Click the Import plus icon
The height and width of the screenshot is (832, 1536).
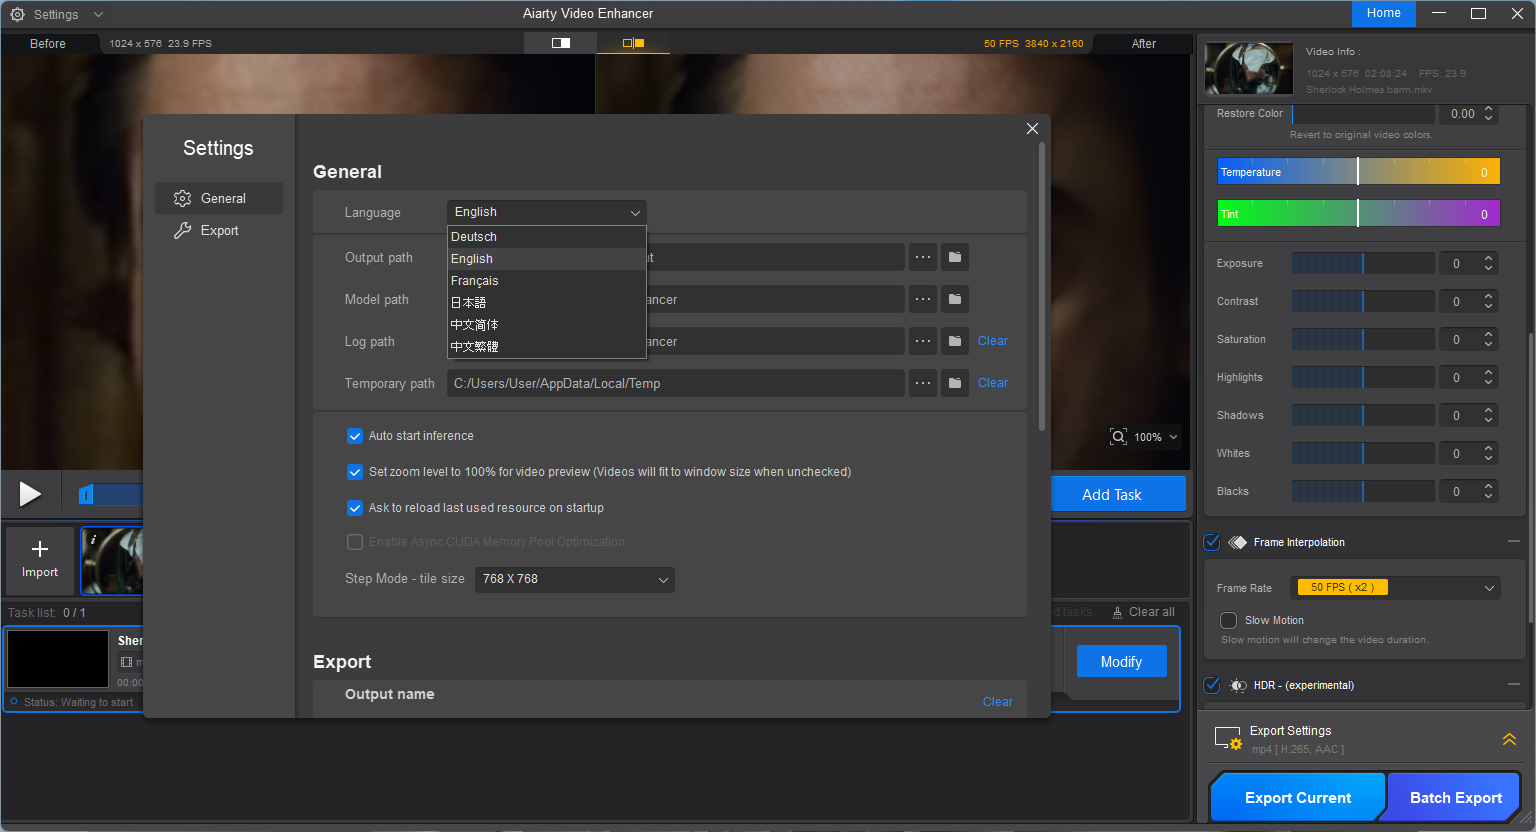(40, 549)
